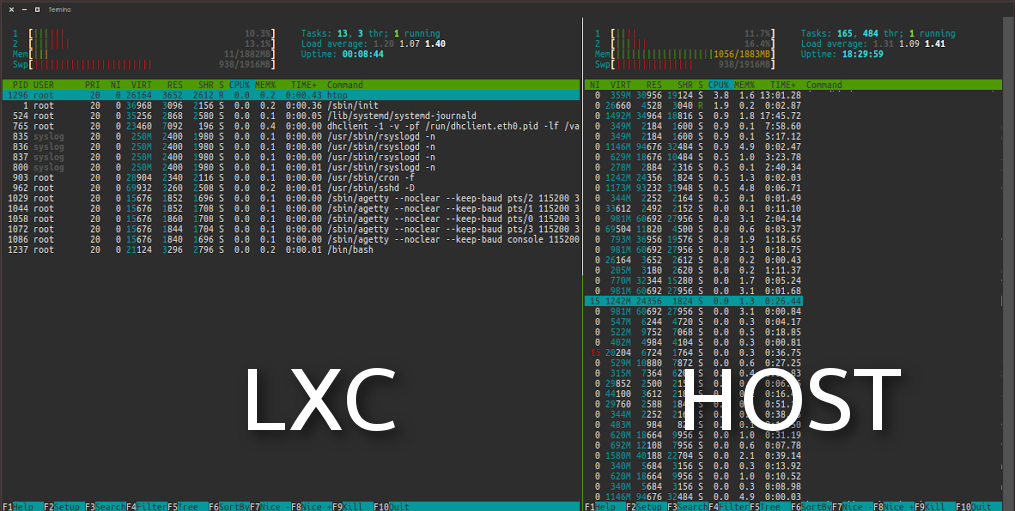Toggle F5 Tree view in HOST pane

765,506
